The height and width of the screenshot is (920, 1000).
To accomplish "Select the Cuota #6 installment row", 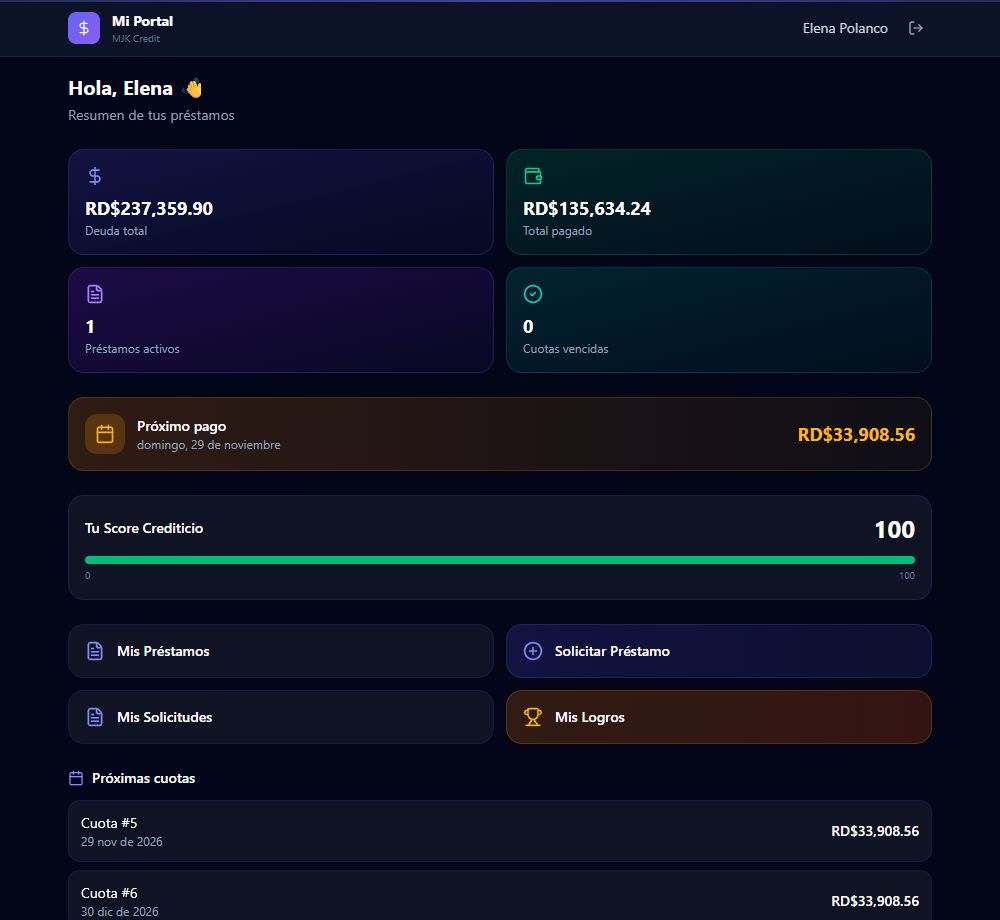I will point(500,896).
